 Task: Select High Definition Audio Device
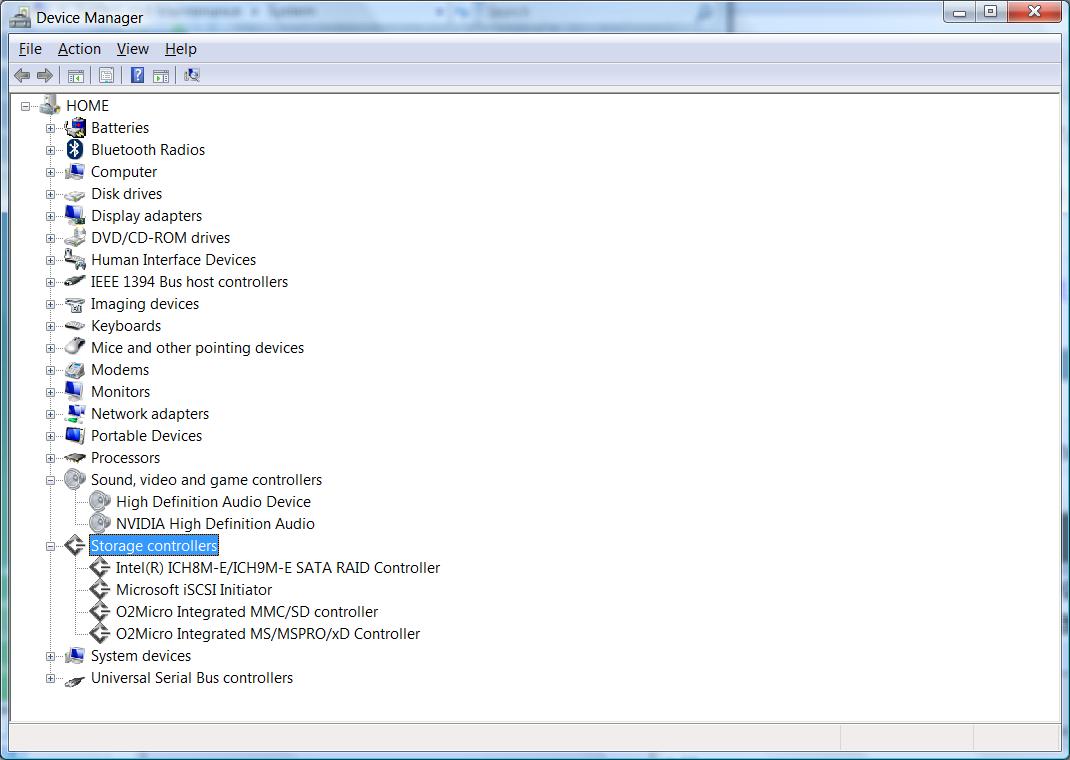click(213, 501)
